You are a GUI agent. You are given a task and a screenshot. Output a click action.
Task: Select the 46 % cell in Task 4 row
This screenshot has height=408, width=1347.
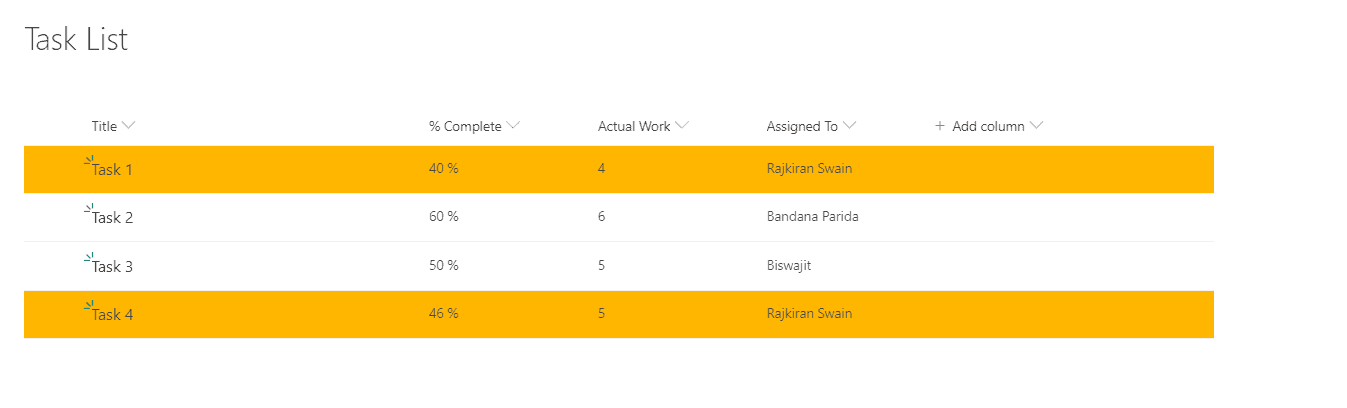[444, 313]
